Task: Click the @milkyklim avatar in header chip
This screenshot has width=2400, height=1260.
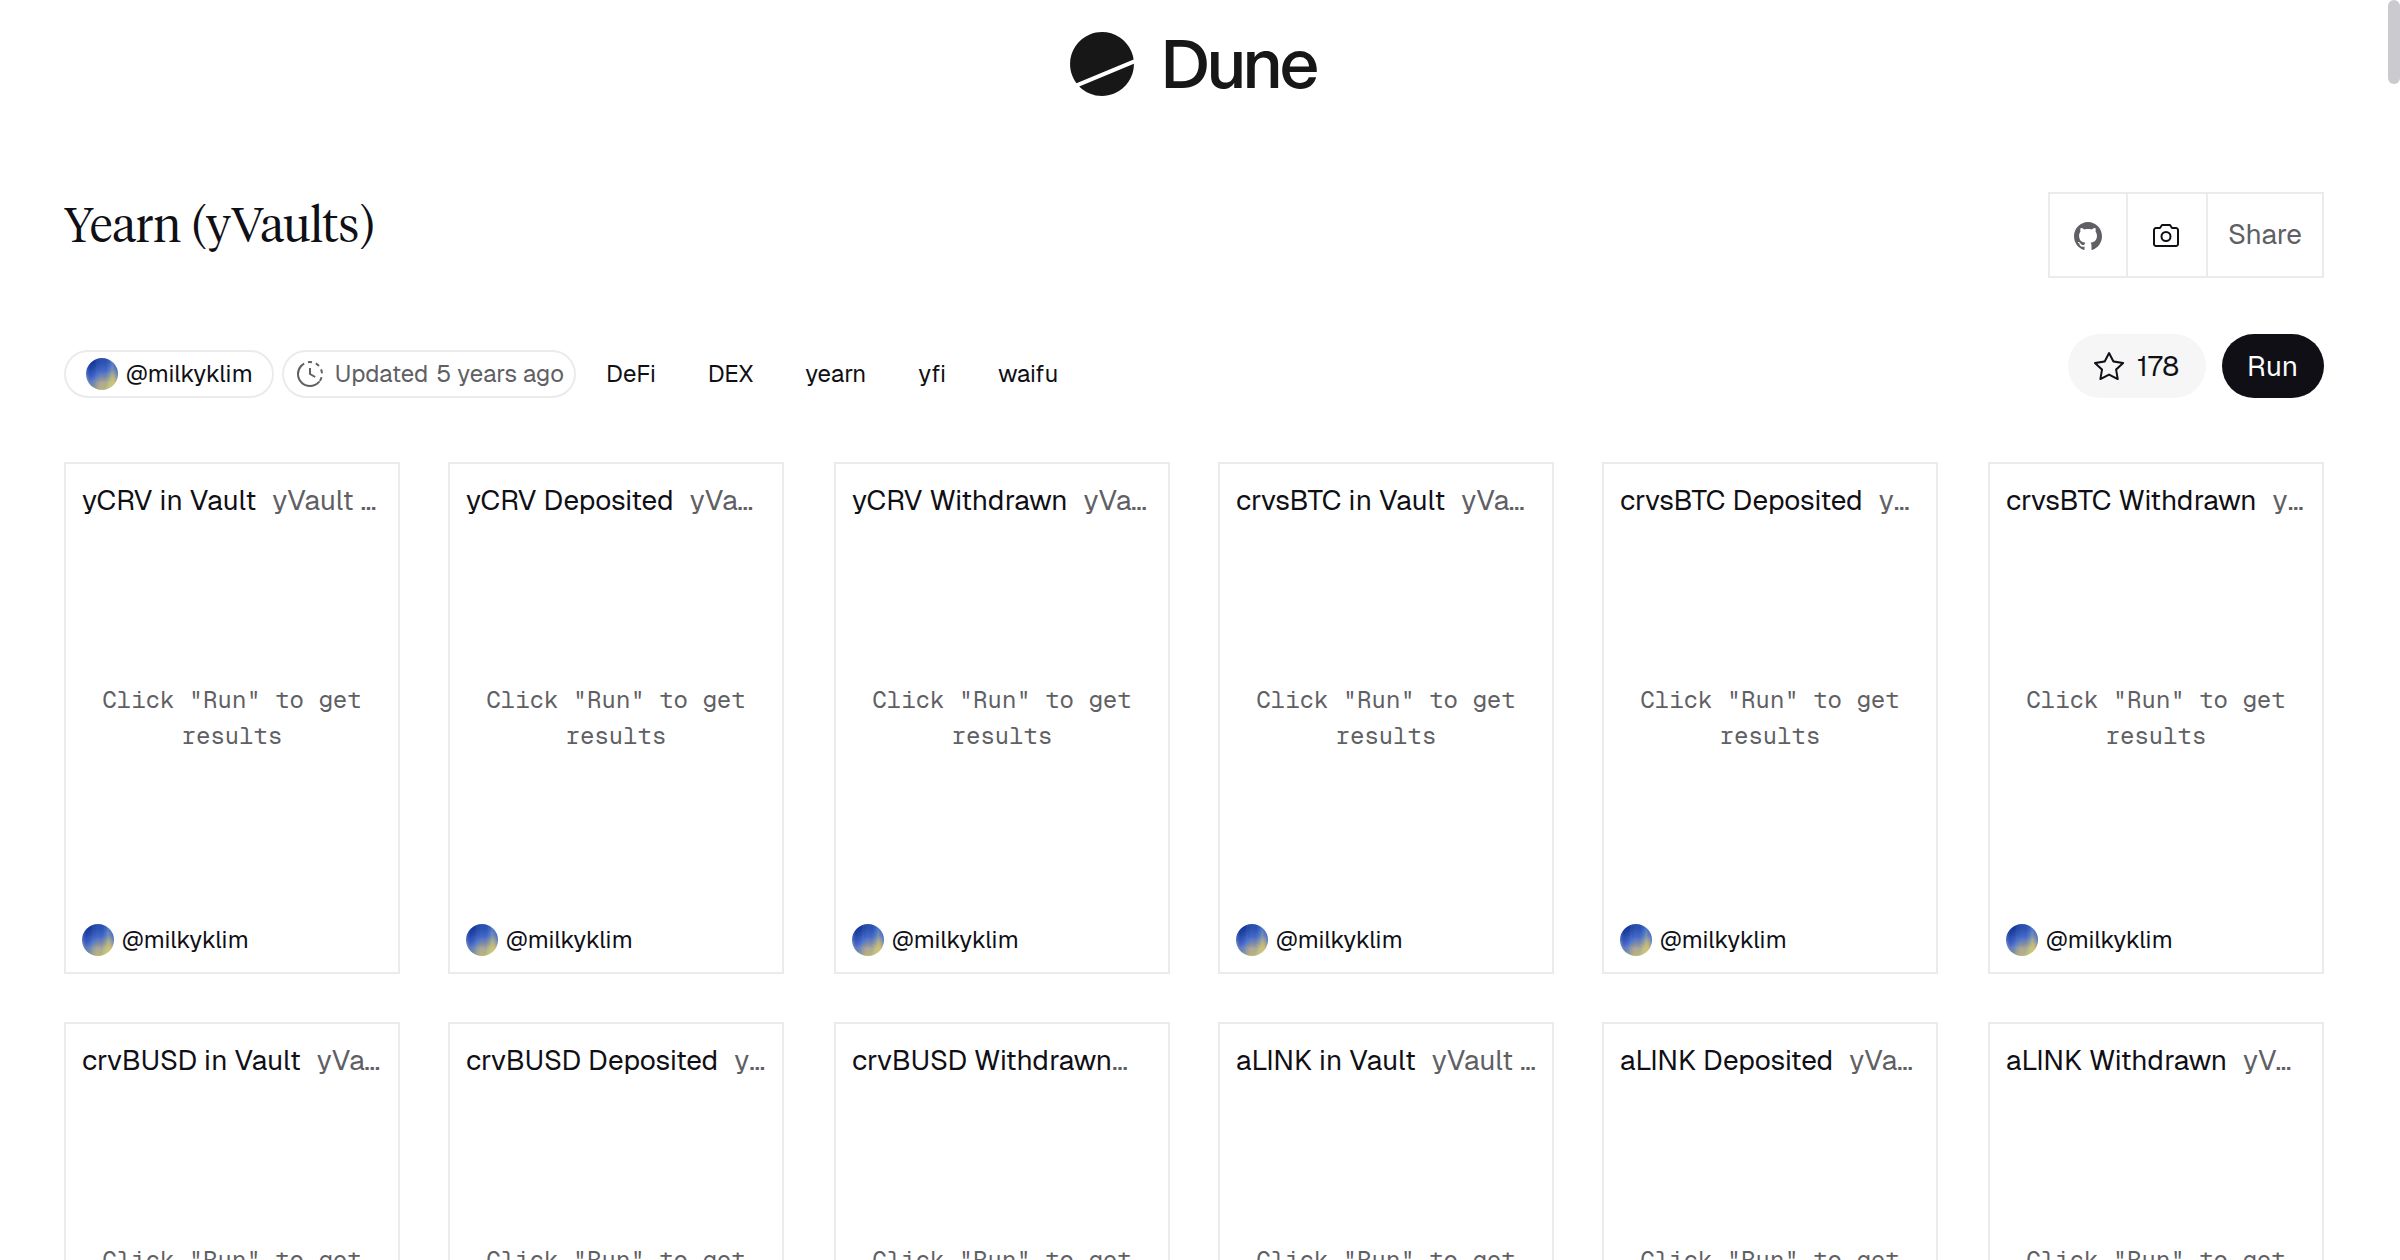Action: point(101,374)
